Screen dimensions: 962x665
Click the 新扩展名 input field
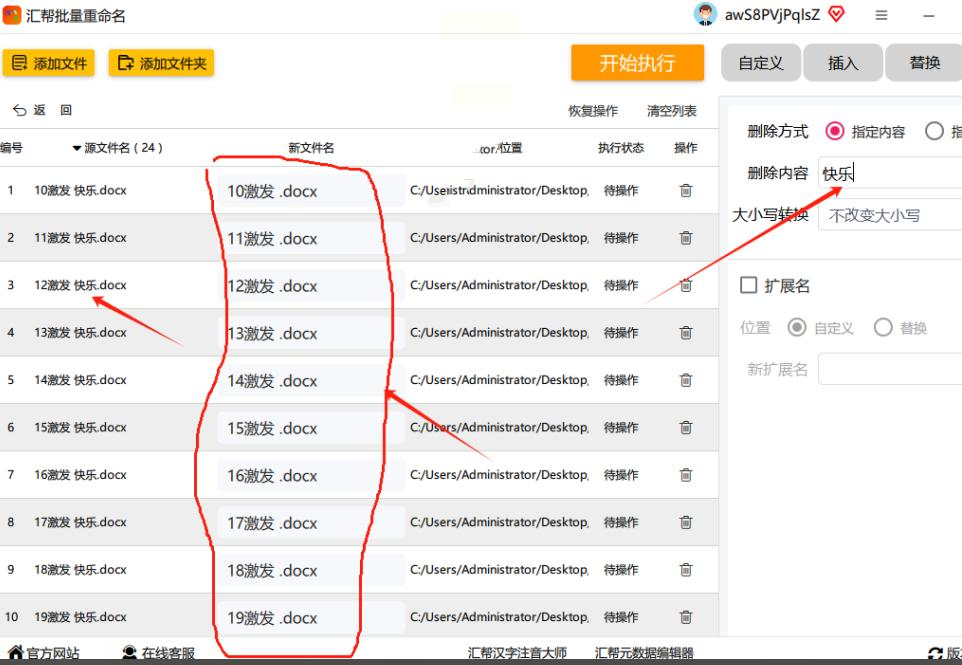pyautogui.click(x=890, y=369)
